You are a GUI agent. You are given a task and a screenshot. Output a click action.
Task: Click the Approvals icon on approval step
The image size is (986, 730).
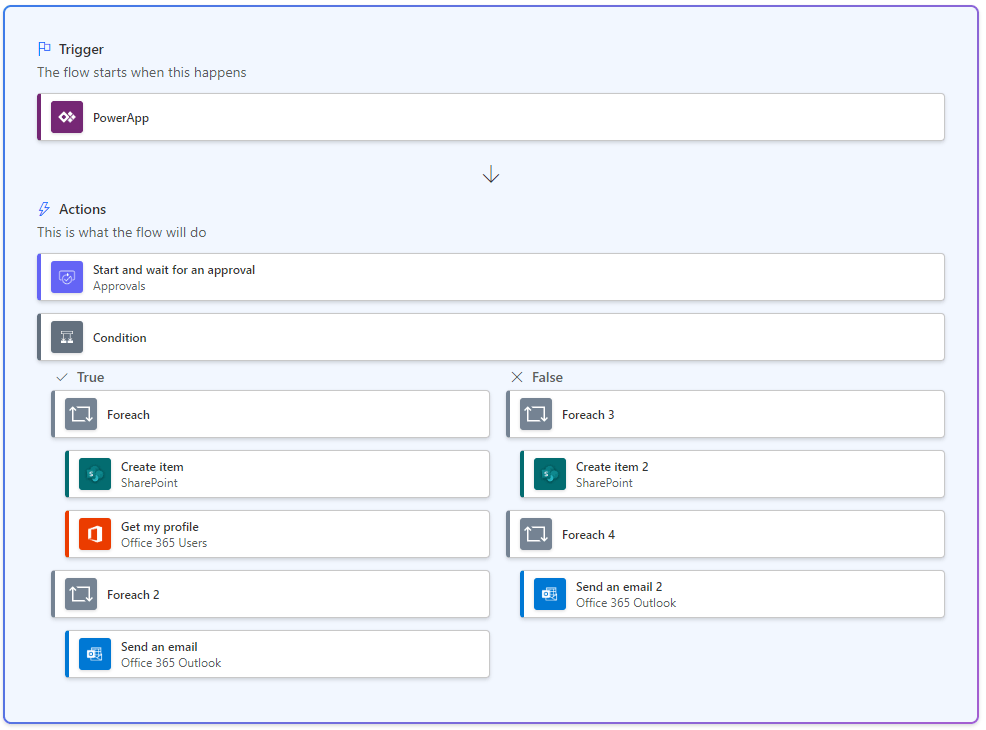pyautogui.click(x=67, y=277)
